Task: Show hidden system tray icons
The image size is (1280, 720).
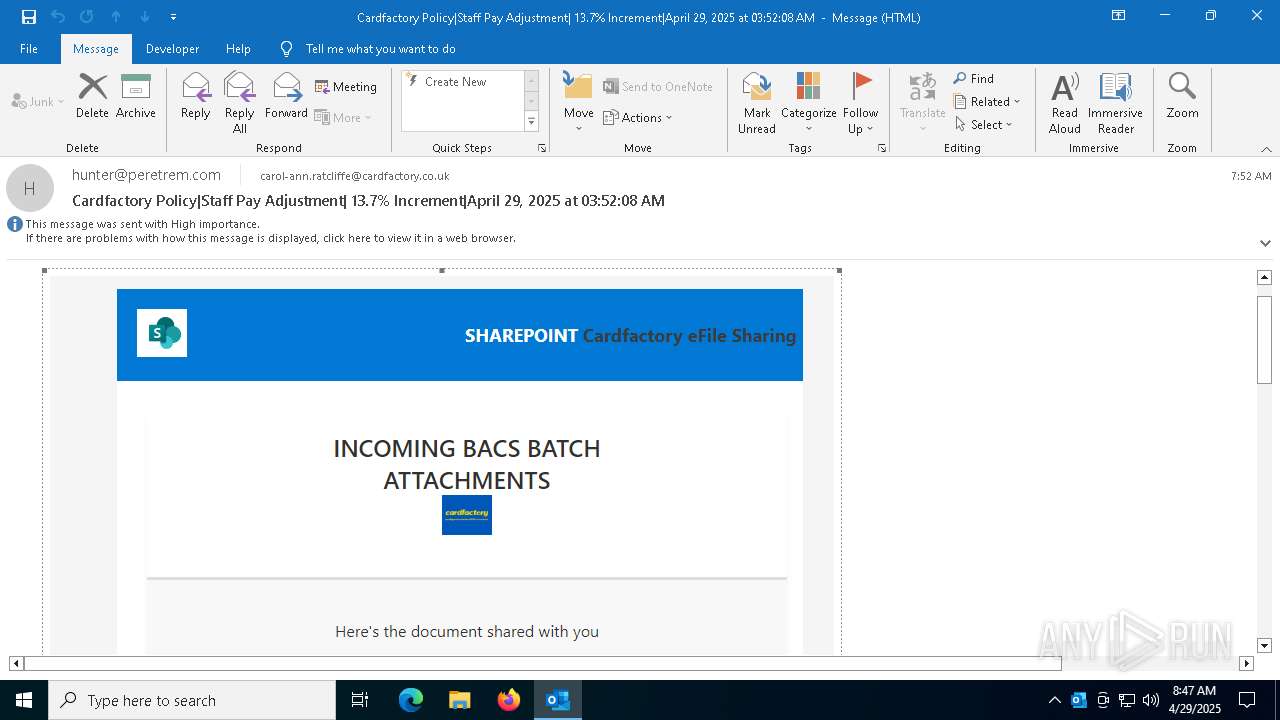Action: pos(1054,700)
